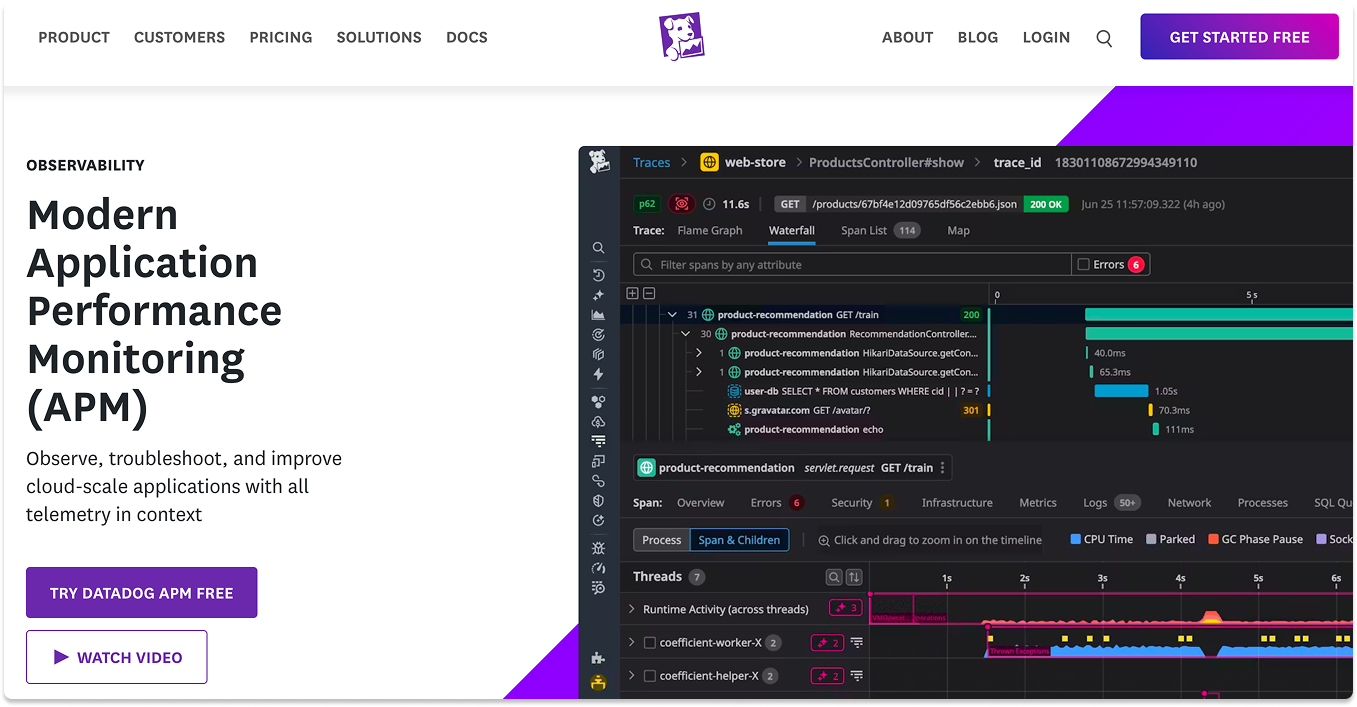Check the coefficient-worker-X thread checkbox
This screenshot has height=707, width=1357.
pyautogui.click(x=650, y=643)
